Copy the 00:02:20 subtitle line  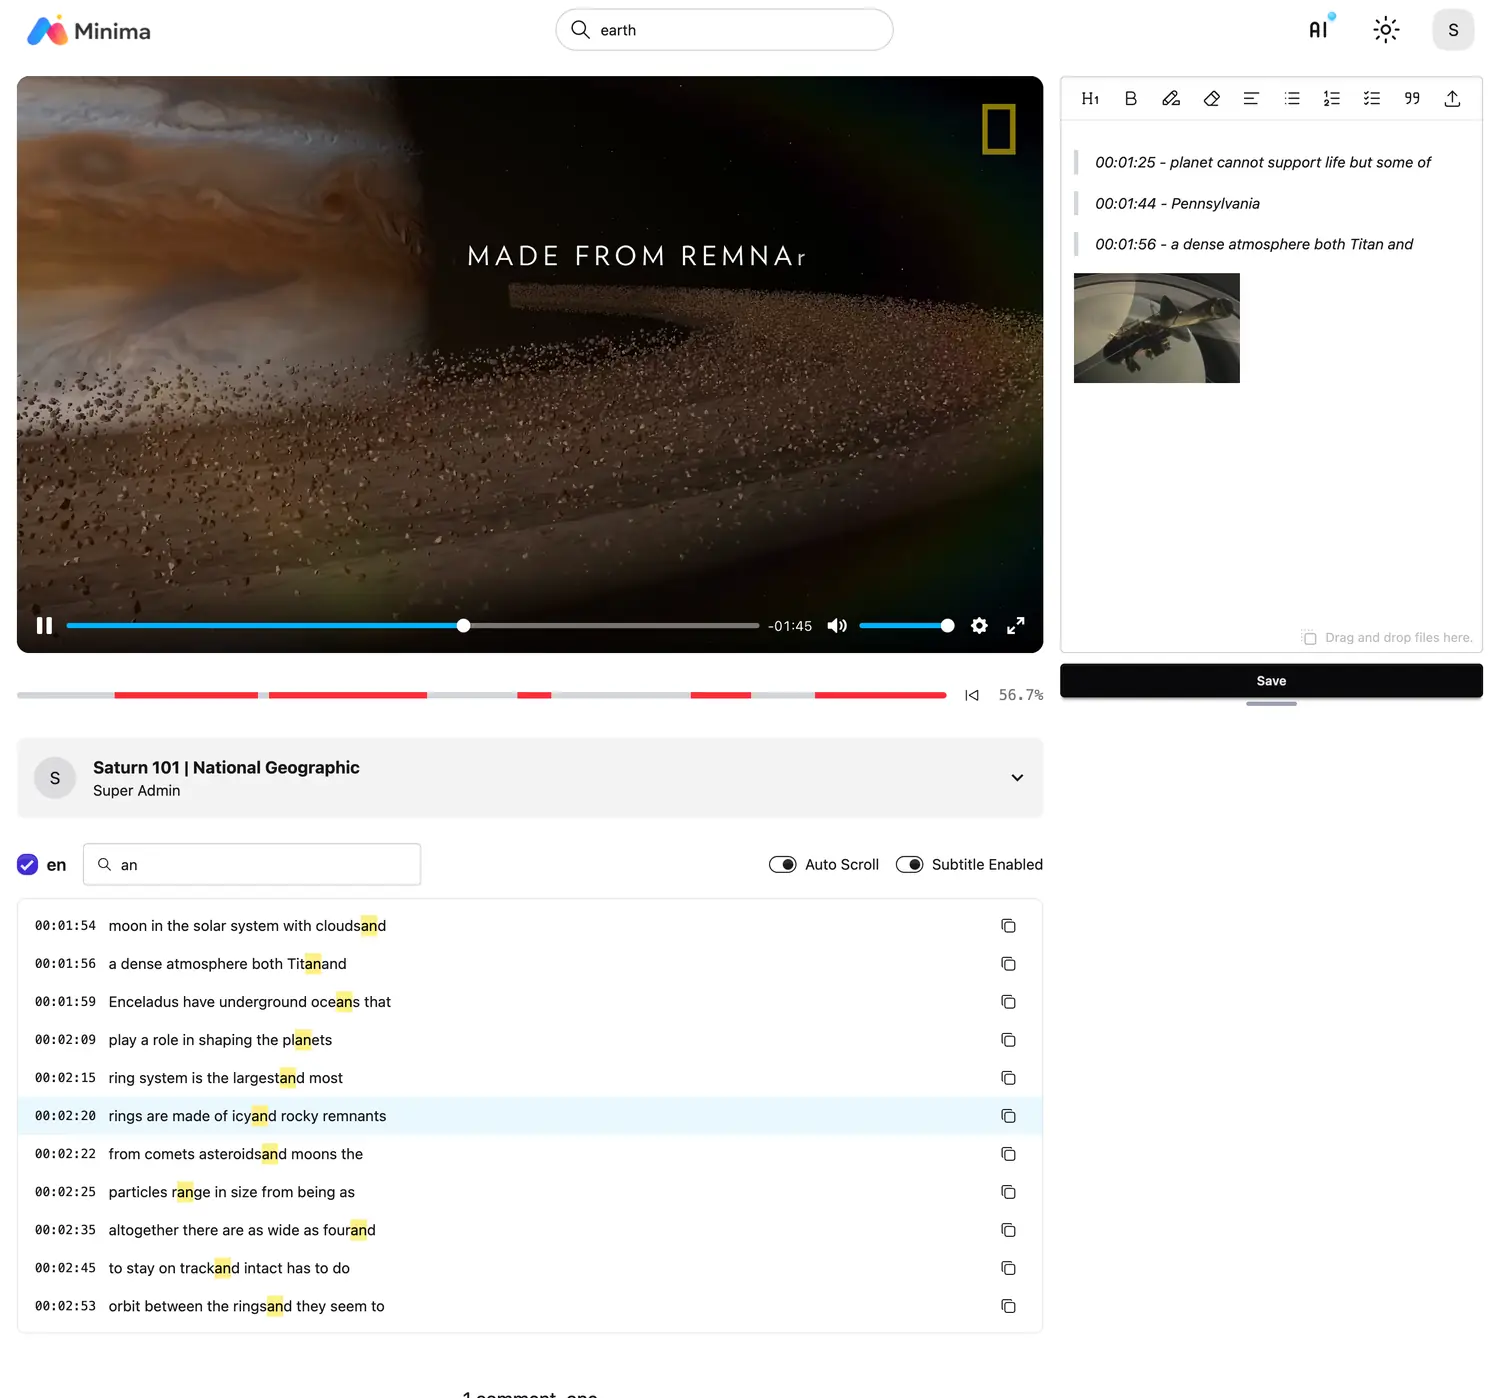tap(1008, 1116)
